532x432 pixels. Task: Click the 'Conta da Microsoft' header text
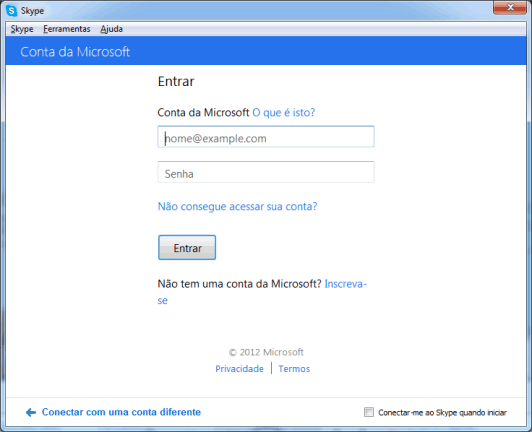click(75, 52)
